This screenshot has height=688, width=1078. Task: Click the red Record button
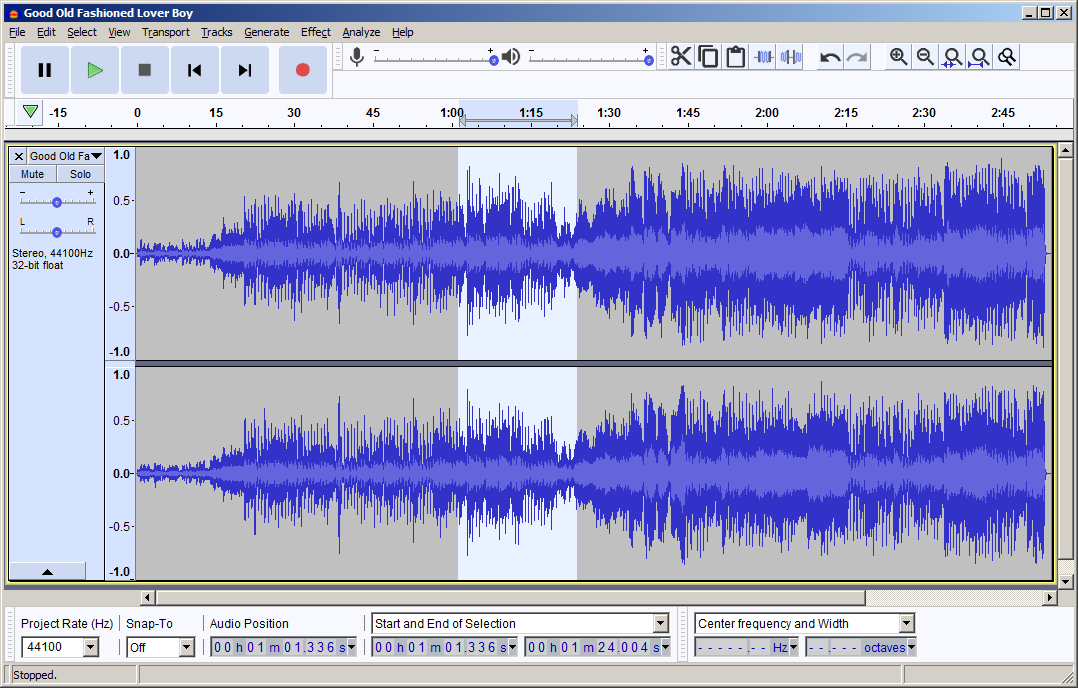click(x=302, y=69)
